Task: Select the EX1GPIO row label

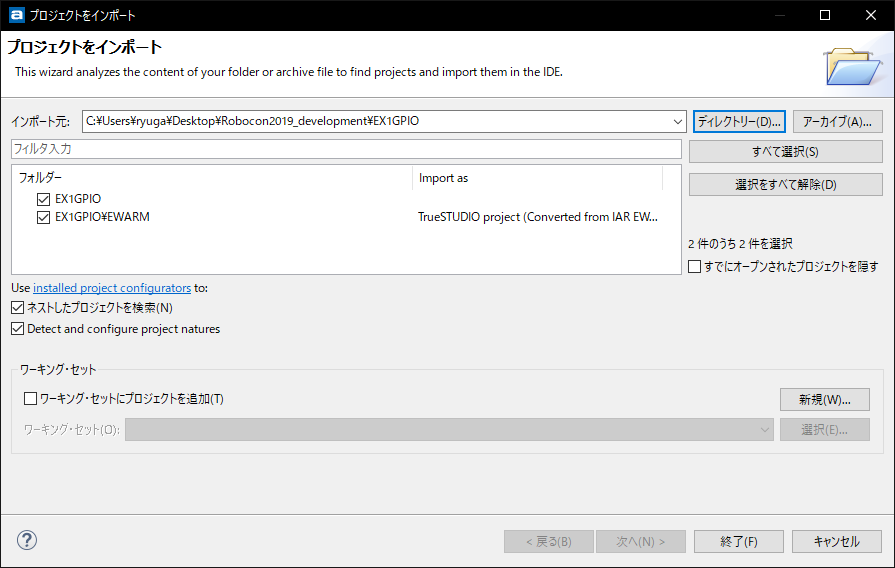Action: (78, 199)
